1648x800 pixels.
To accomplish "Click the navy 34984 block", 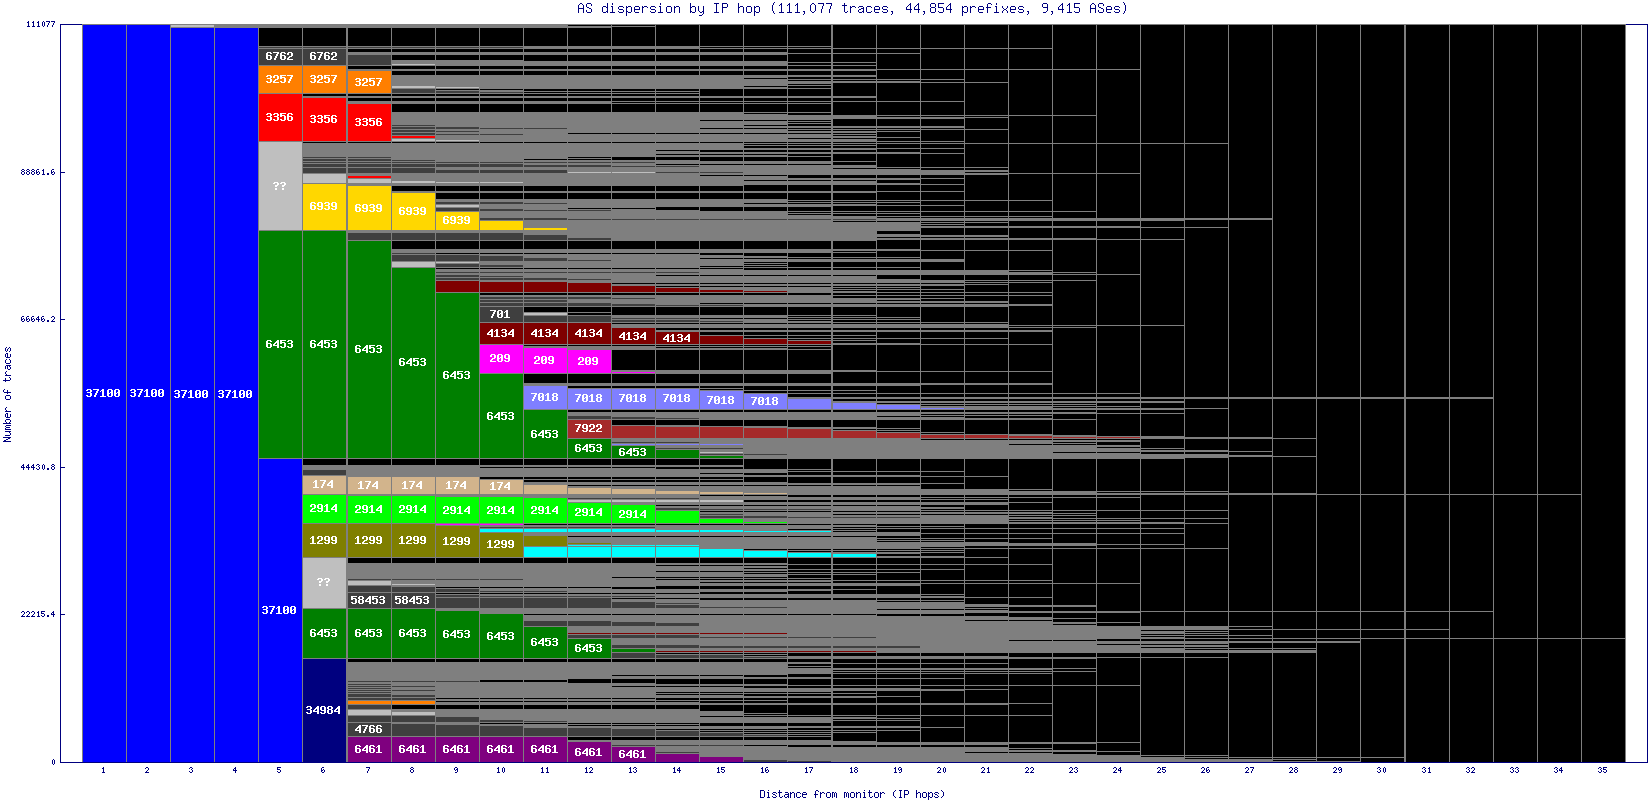I will pyautogui.click(x=324, y=710).
